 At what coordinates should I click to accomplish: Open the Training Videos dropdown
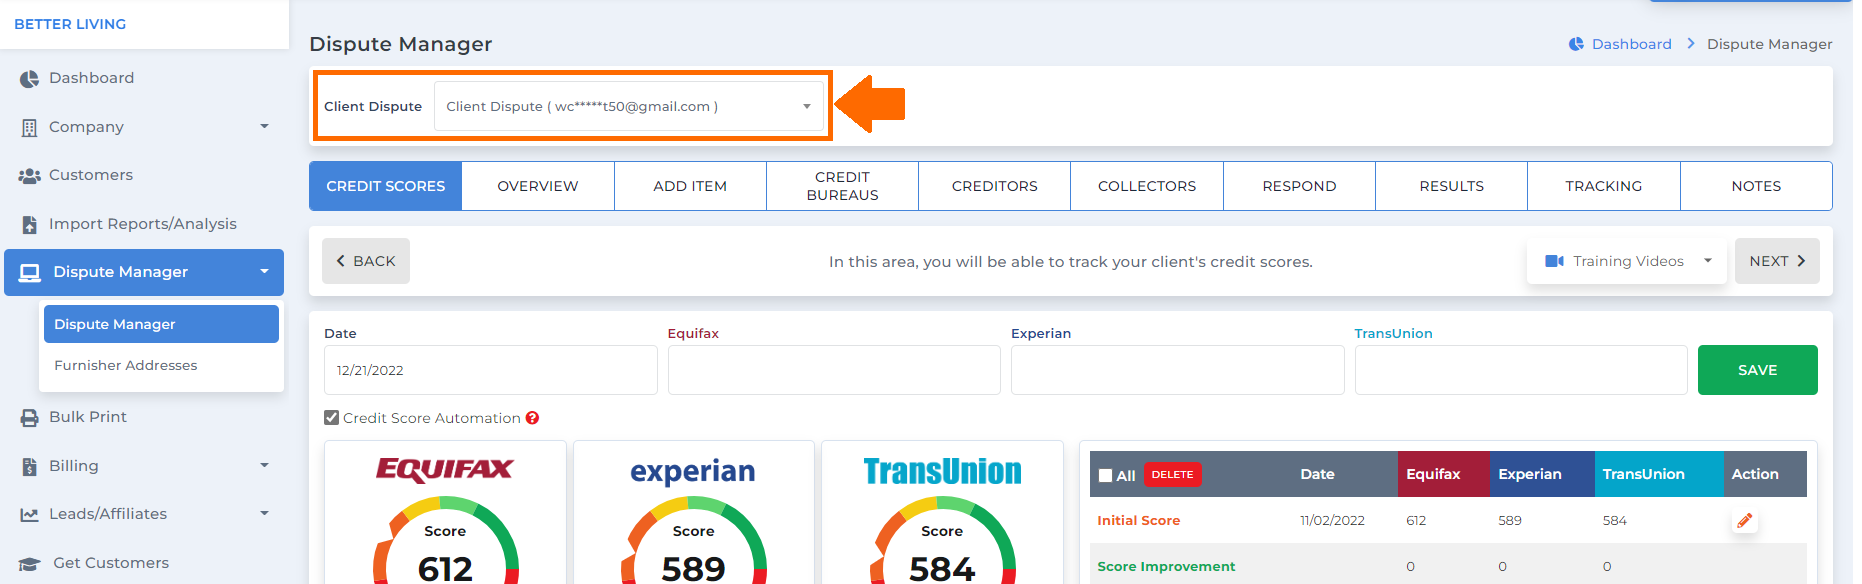(x=1626, y=261)
